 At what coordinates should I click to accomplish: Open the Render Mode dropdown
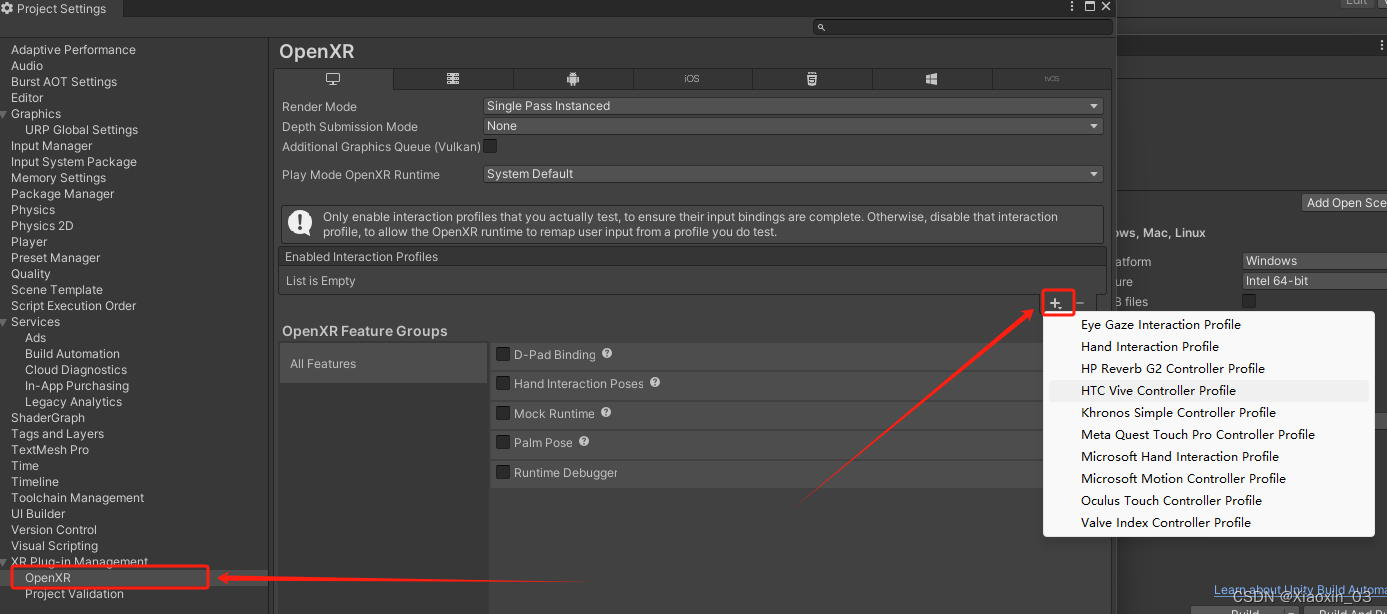click(x=792, y=105)
